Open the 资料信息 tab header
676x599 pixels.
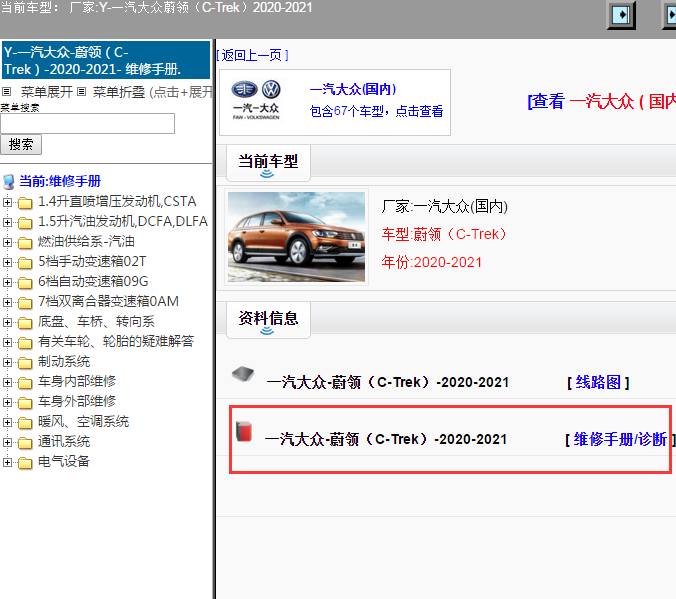pos(268,320)
